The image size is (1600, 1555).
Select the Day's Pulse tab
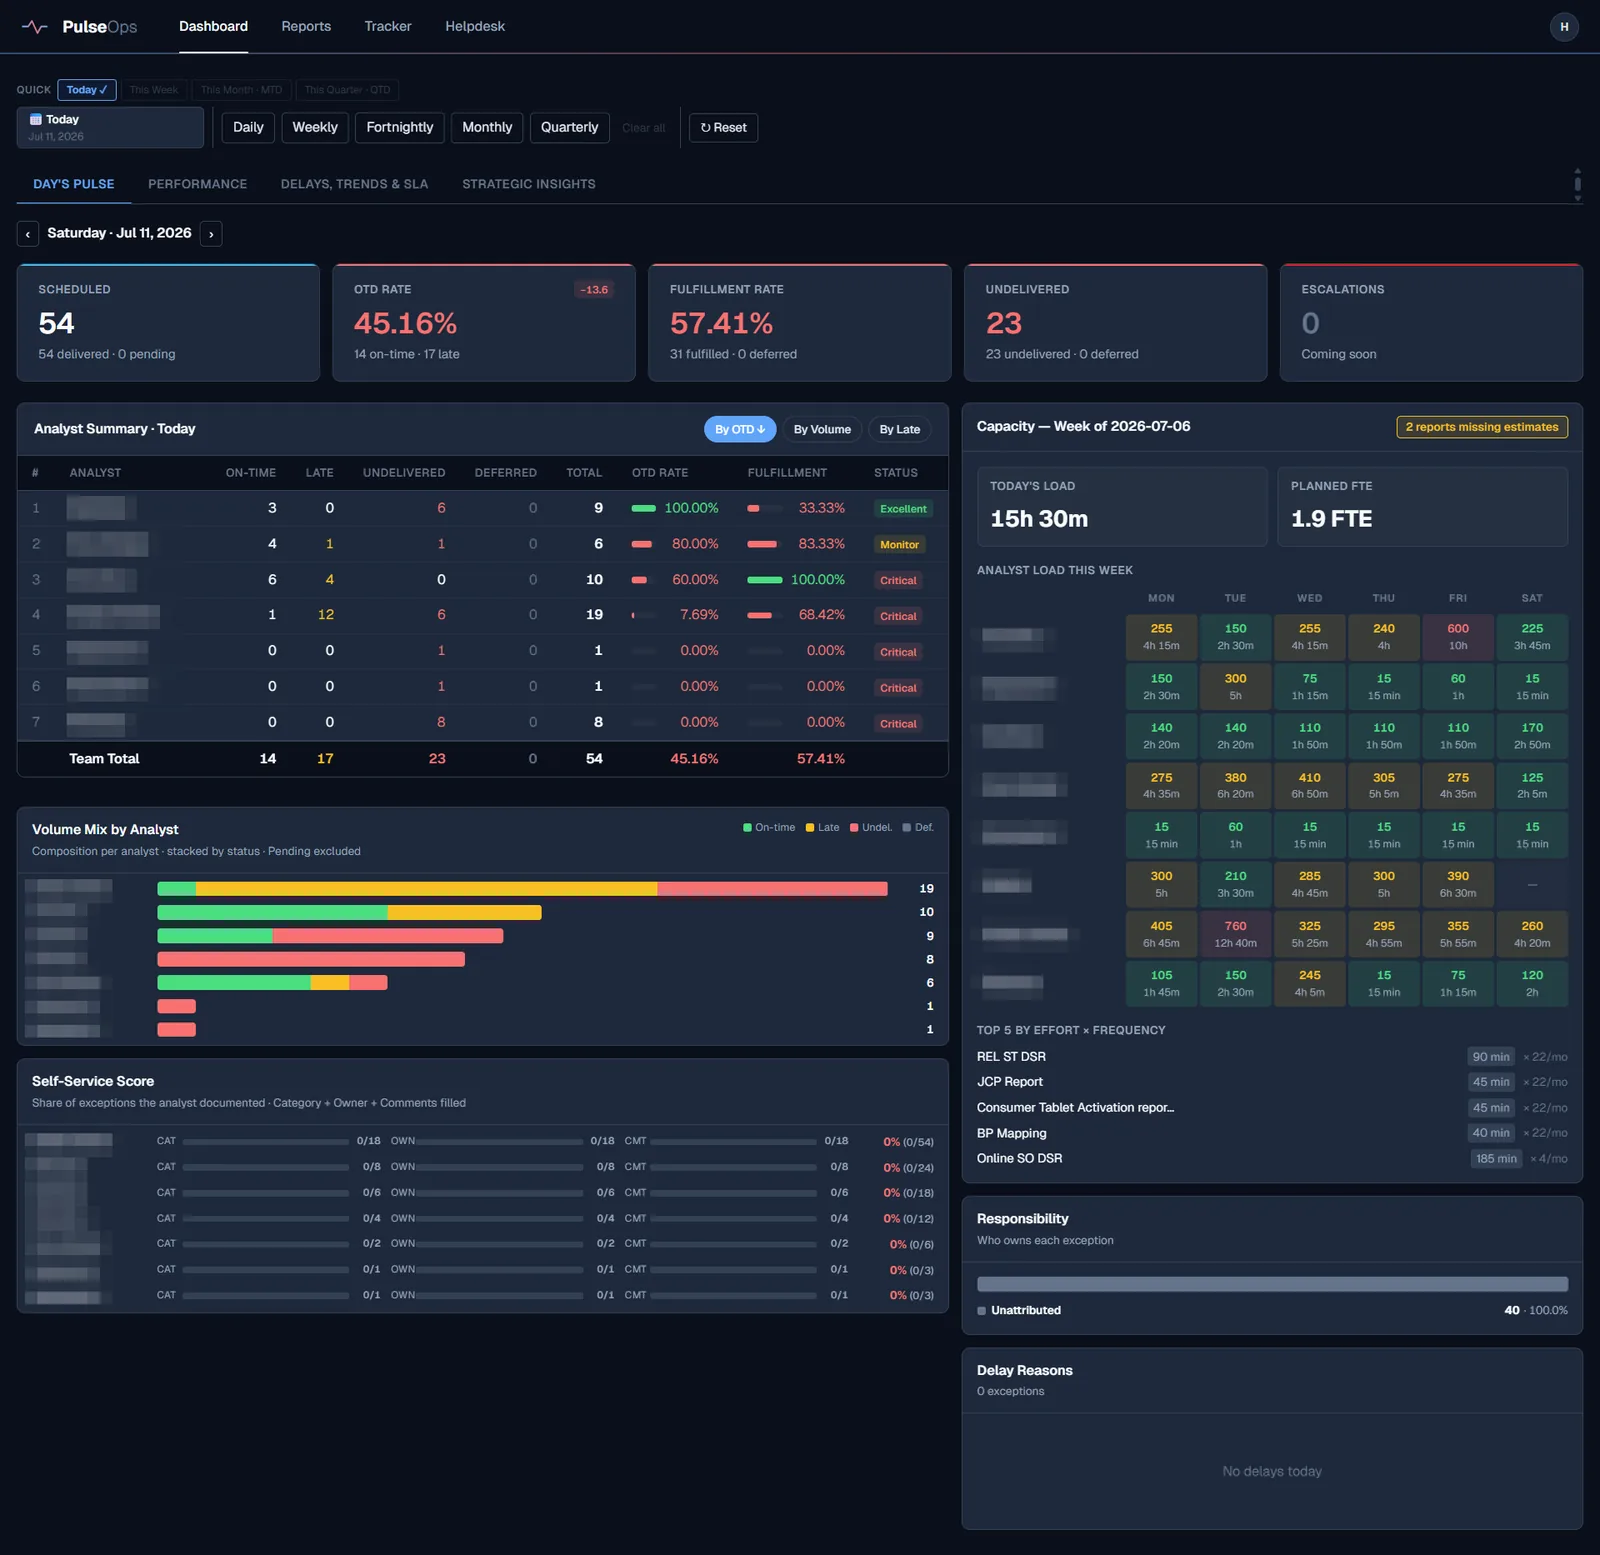pyautogui.click(x=74, y=184)
